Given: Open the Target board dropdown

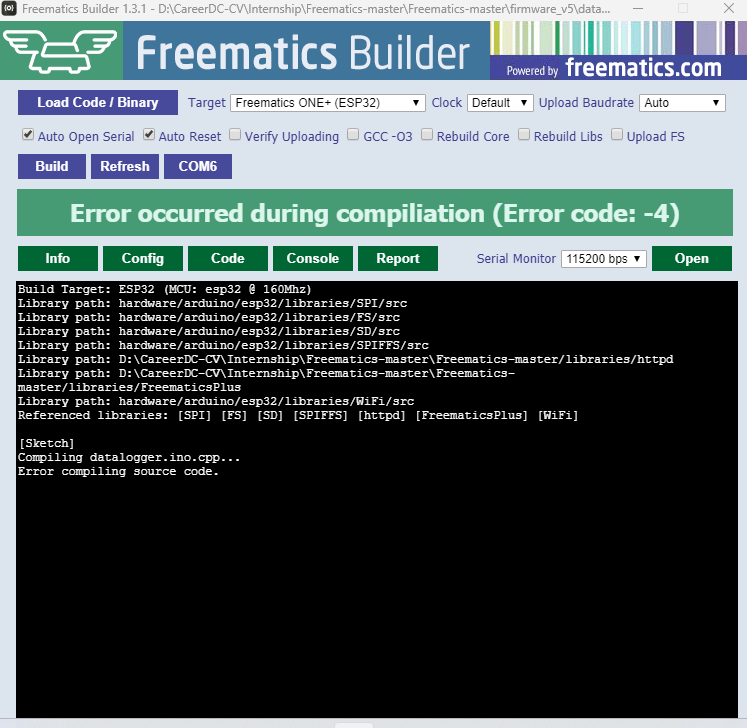Looking at the screenshot, I should (328, 103).
